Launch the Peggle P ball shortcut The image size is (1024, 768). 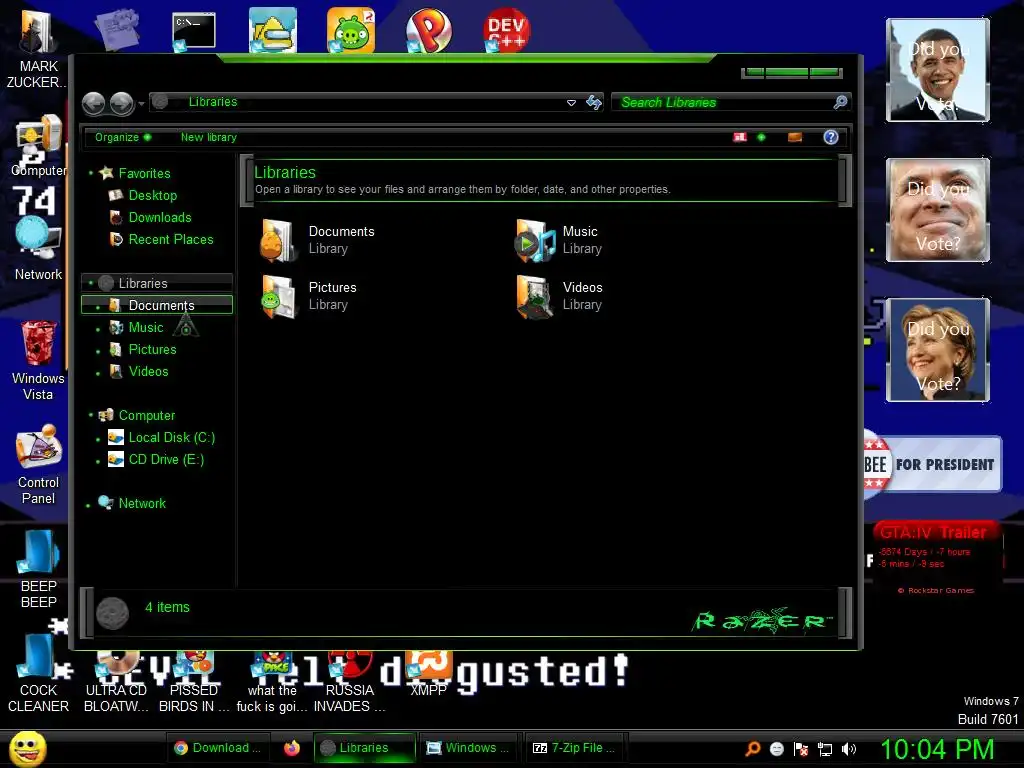point(428,30)
